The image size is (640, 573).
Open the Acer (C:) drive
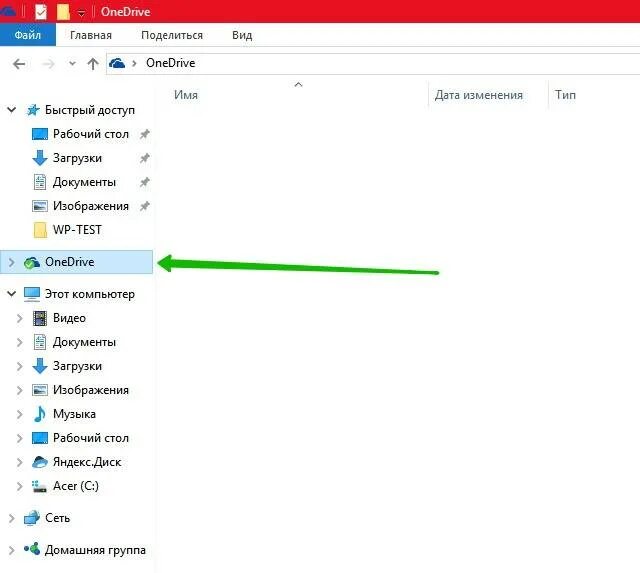[76, 486]
